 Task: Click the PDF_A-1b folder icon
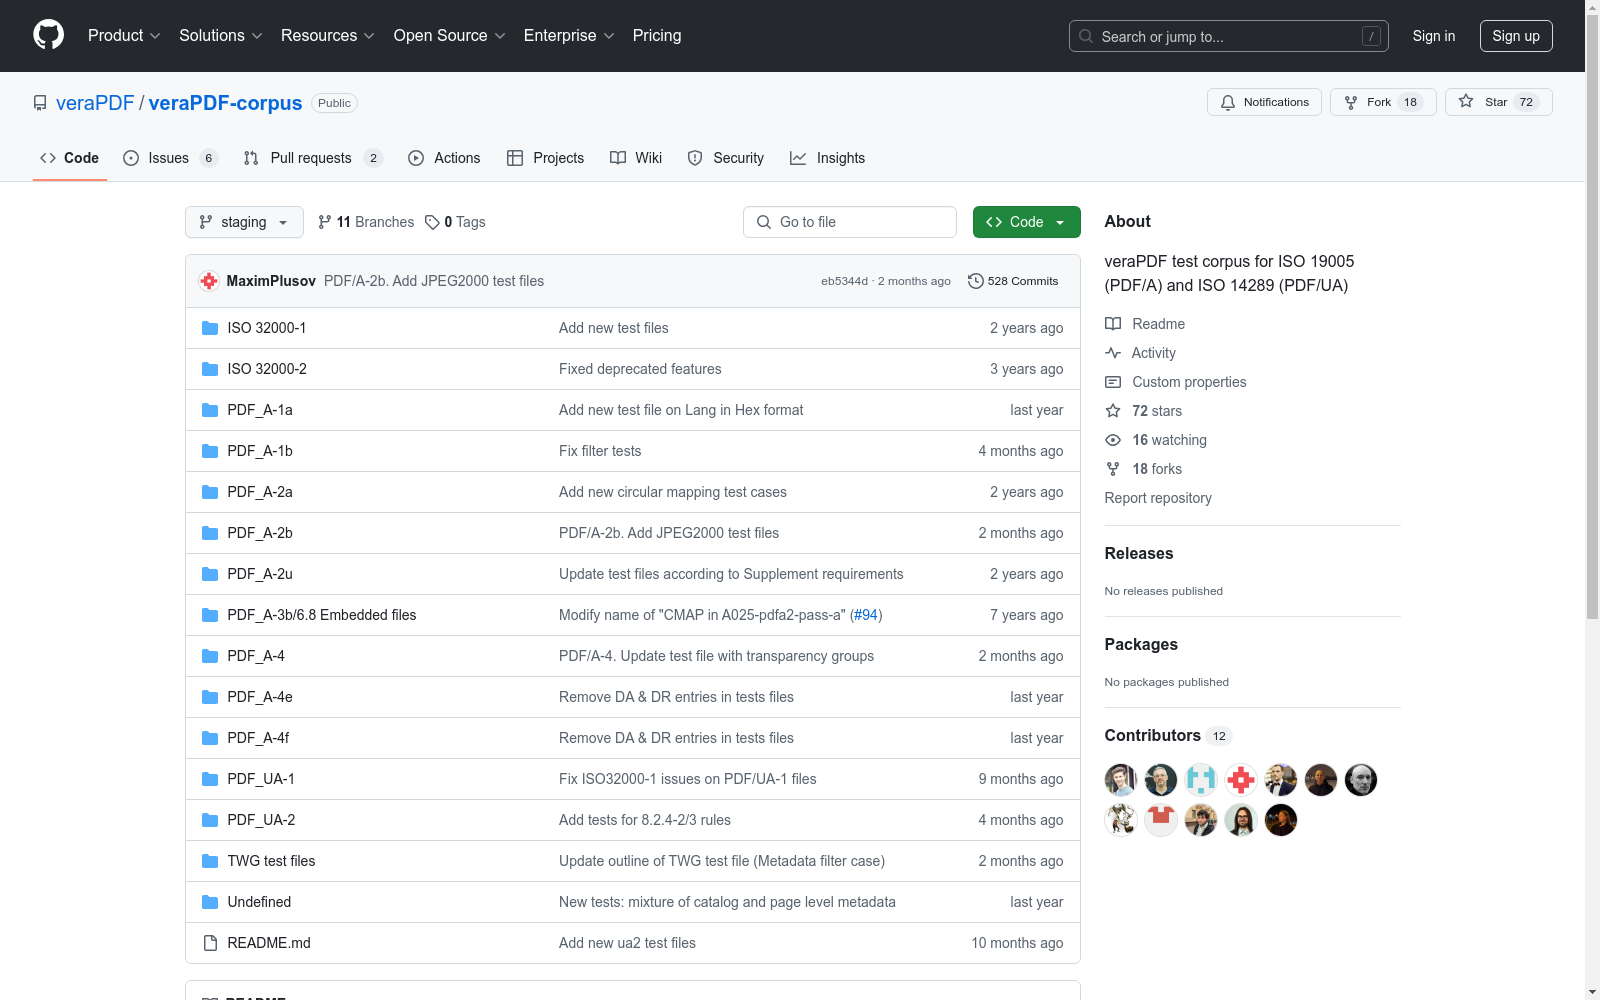coord(210,451)
